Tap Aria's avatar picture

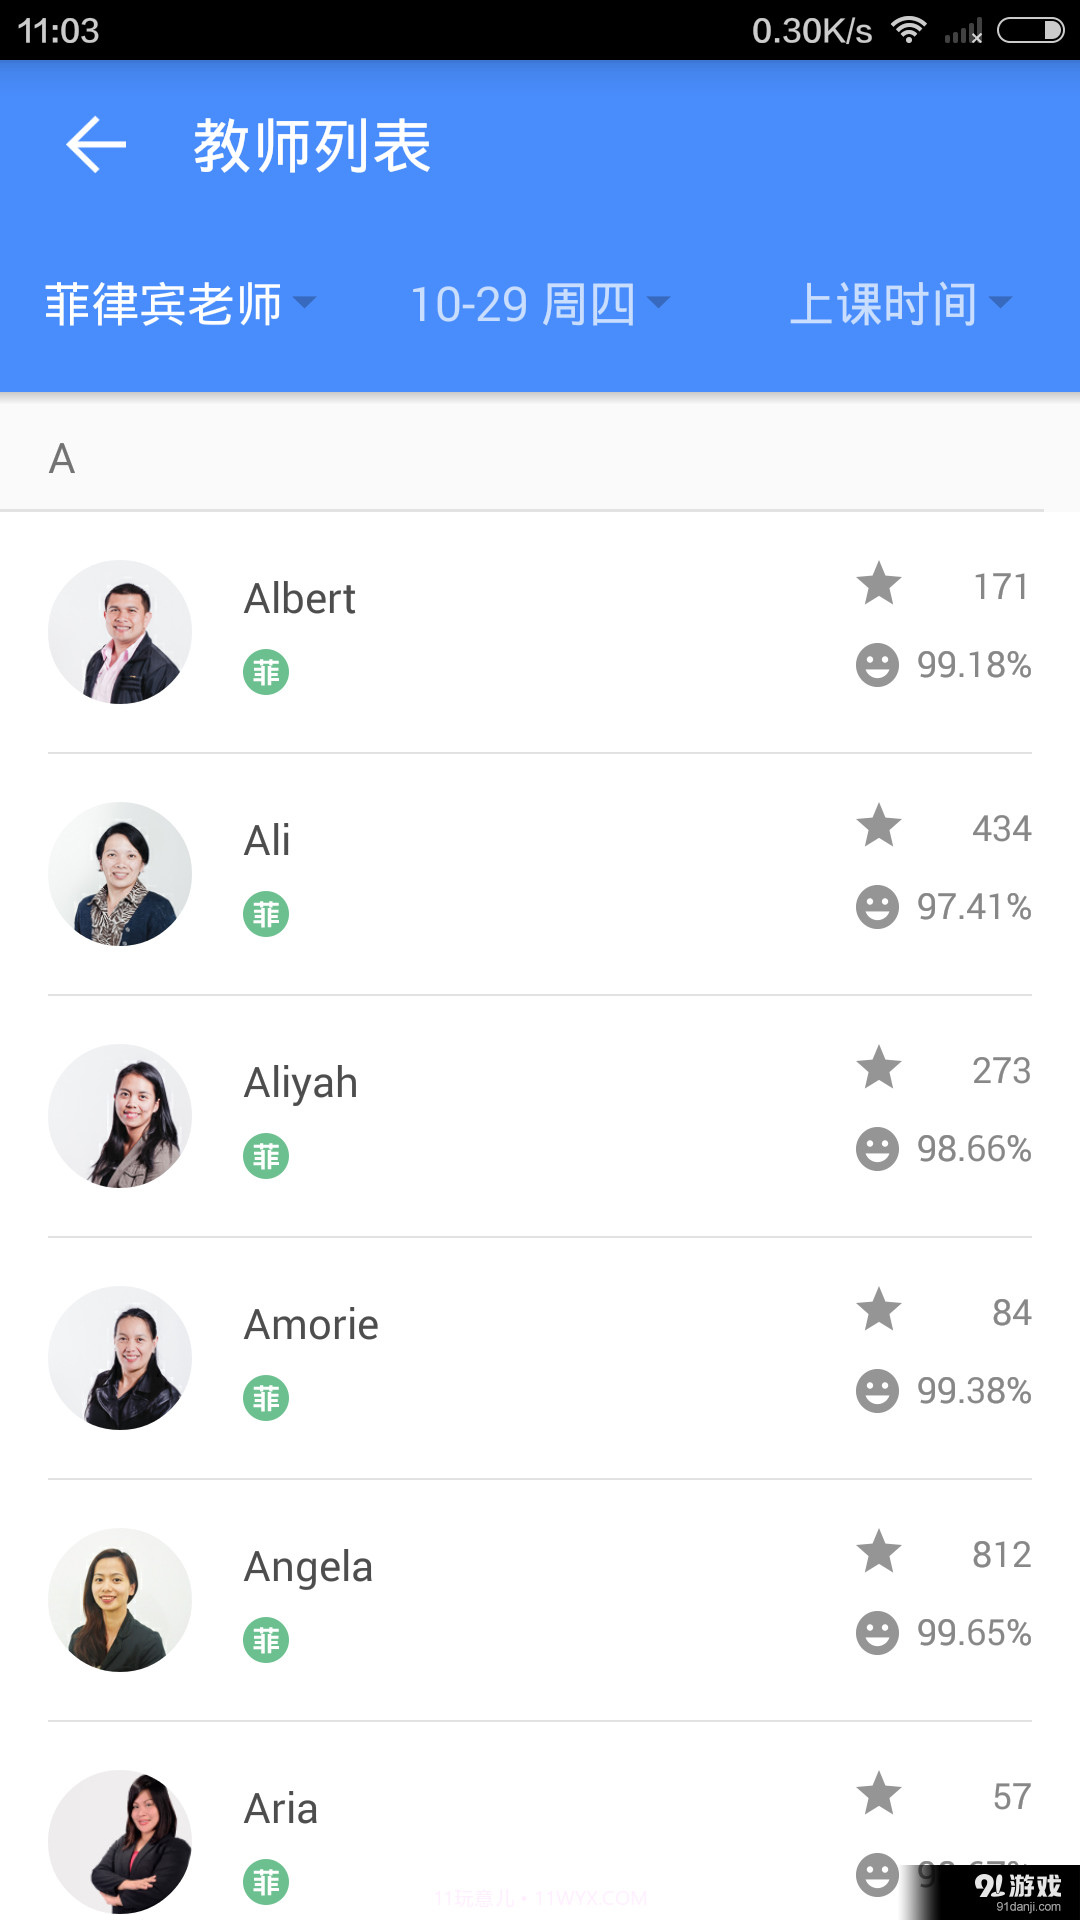point(120,1842)
